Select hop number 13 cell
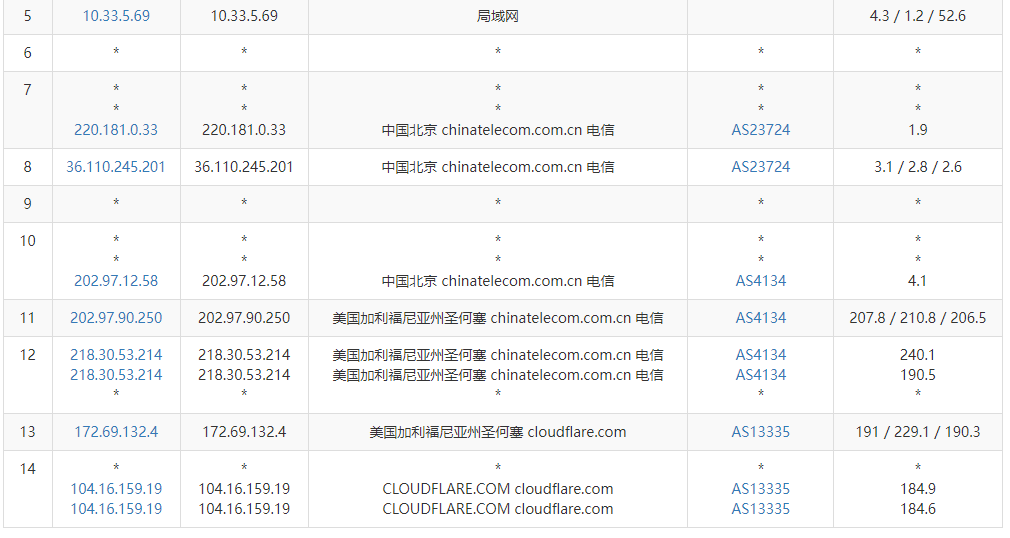Viewport: 1010px width, 538px height. (x=28, y=432)
